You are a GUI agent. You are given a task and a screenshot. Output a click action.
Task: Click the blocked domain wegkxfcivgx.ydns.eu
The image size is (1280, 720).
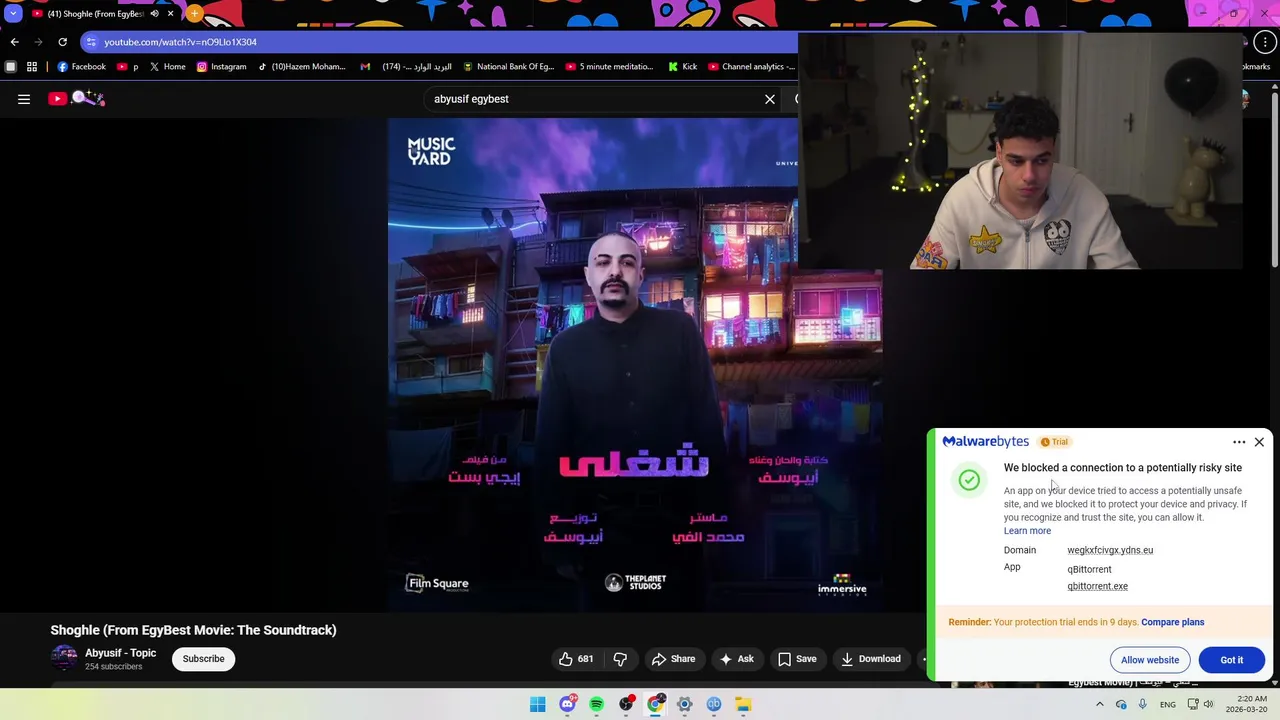click(1110, 550)
